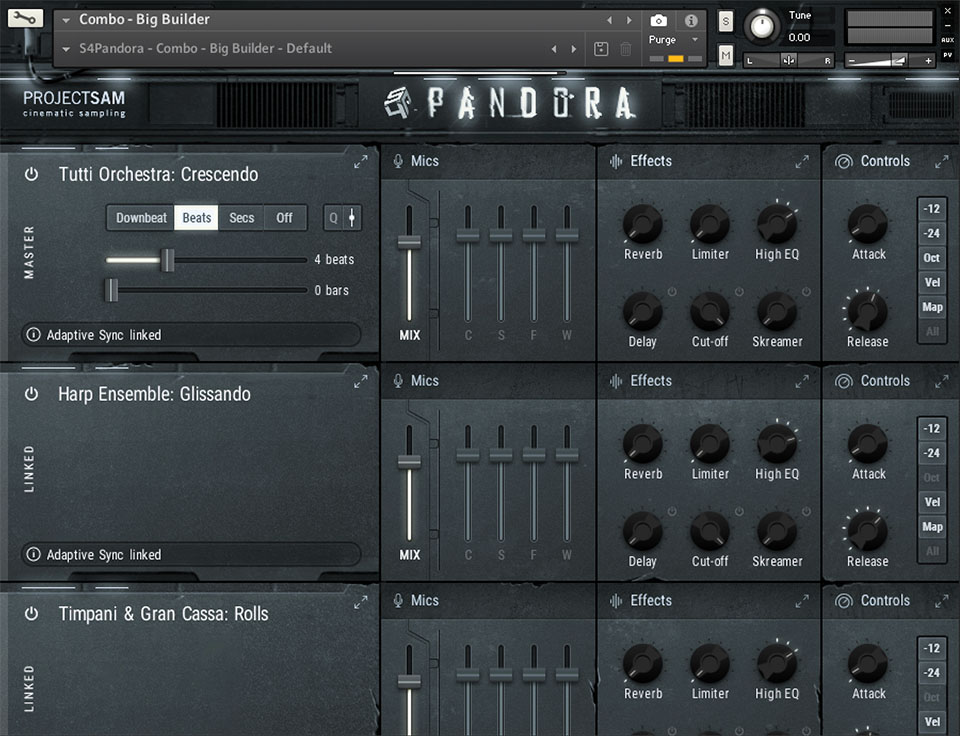Toggle -24 transpose in first Controls
Image resolution: width=960 pixels, height=736 pixels.
pos(932,233)
